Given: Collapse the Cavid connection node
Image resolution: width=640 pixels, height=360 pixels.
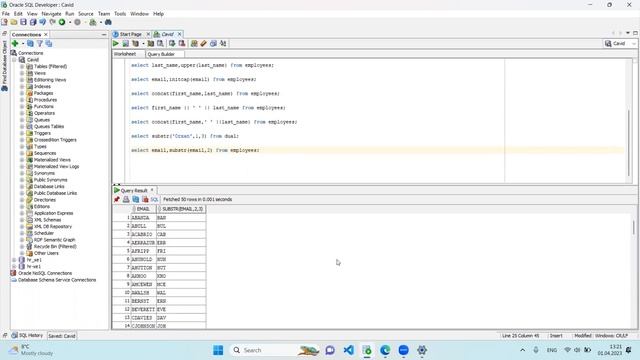Looking at the screenshot, I should [14, 60].
